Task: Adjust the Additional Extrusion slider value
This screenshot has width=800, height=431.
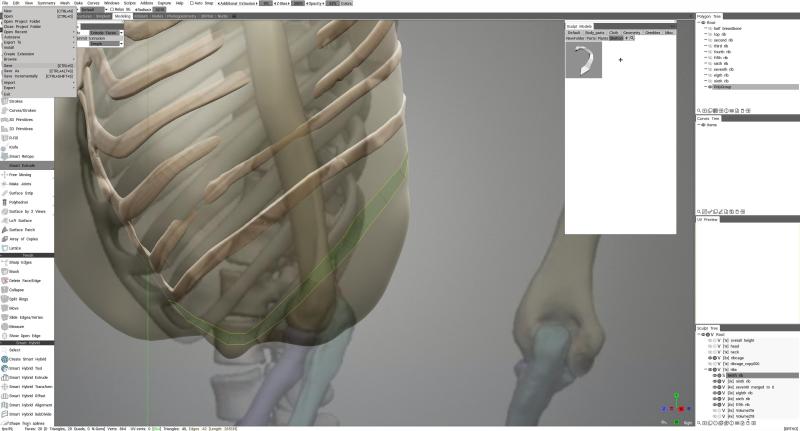Action: tap(265, 3)
